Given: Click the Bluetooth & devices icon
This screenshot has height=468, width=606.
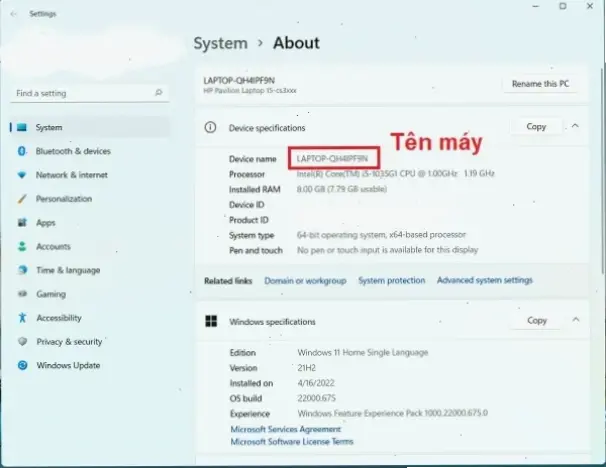Looking at the screenshot, I should pyautogui.click(x=22, y=151).
